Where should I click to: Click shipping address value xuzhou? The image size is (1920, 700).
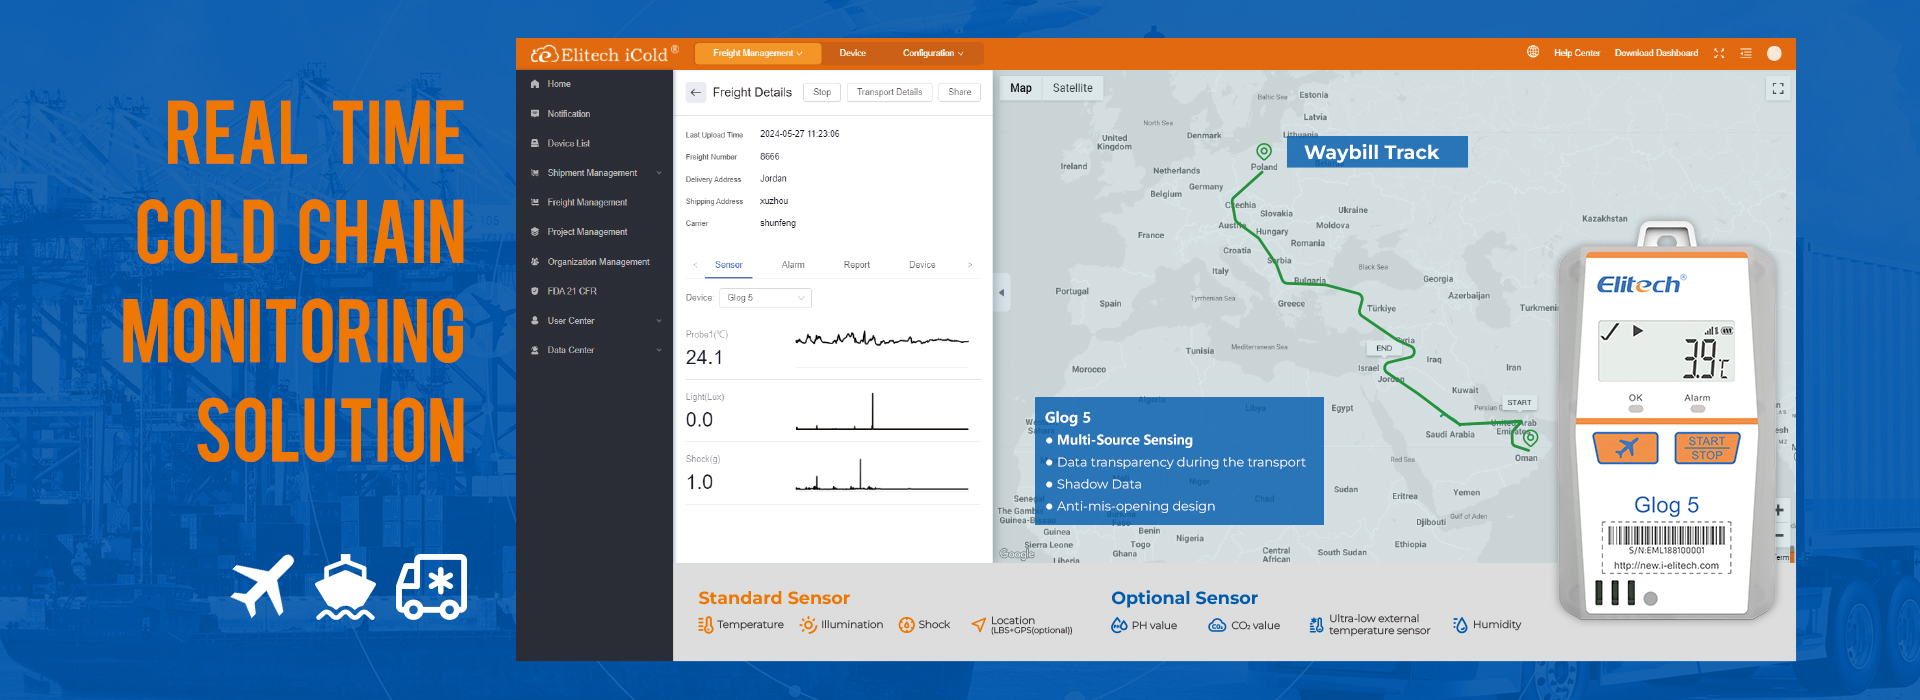pos(773,201)
